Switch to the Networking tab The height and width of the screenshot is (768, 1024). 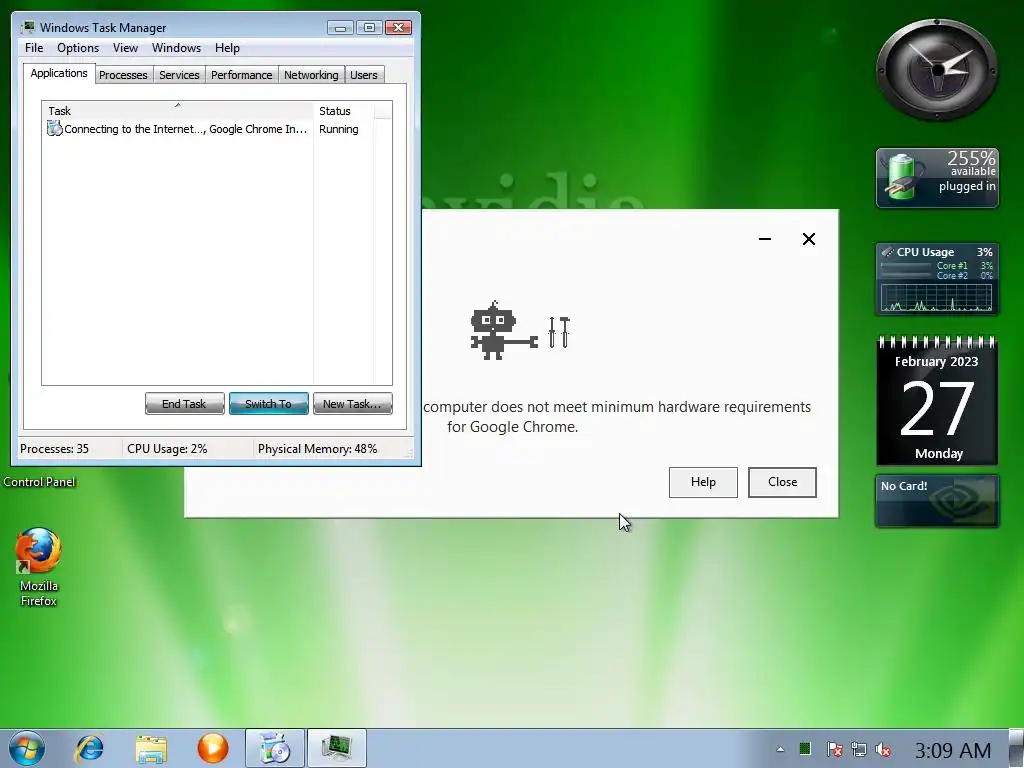[x=311, y=75]
